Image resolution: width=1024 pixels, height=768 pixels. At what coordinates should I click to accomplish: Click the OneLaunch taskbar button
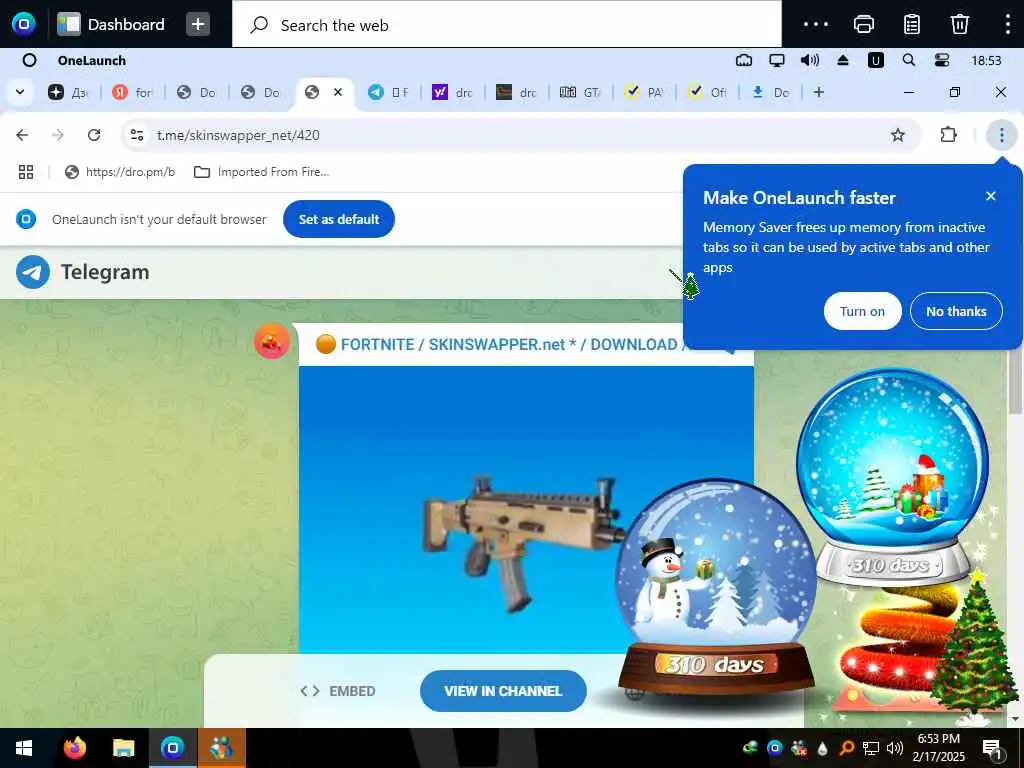tap(172, 748)
